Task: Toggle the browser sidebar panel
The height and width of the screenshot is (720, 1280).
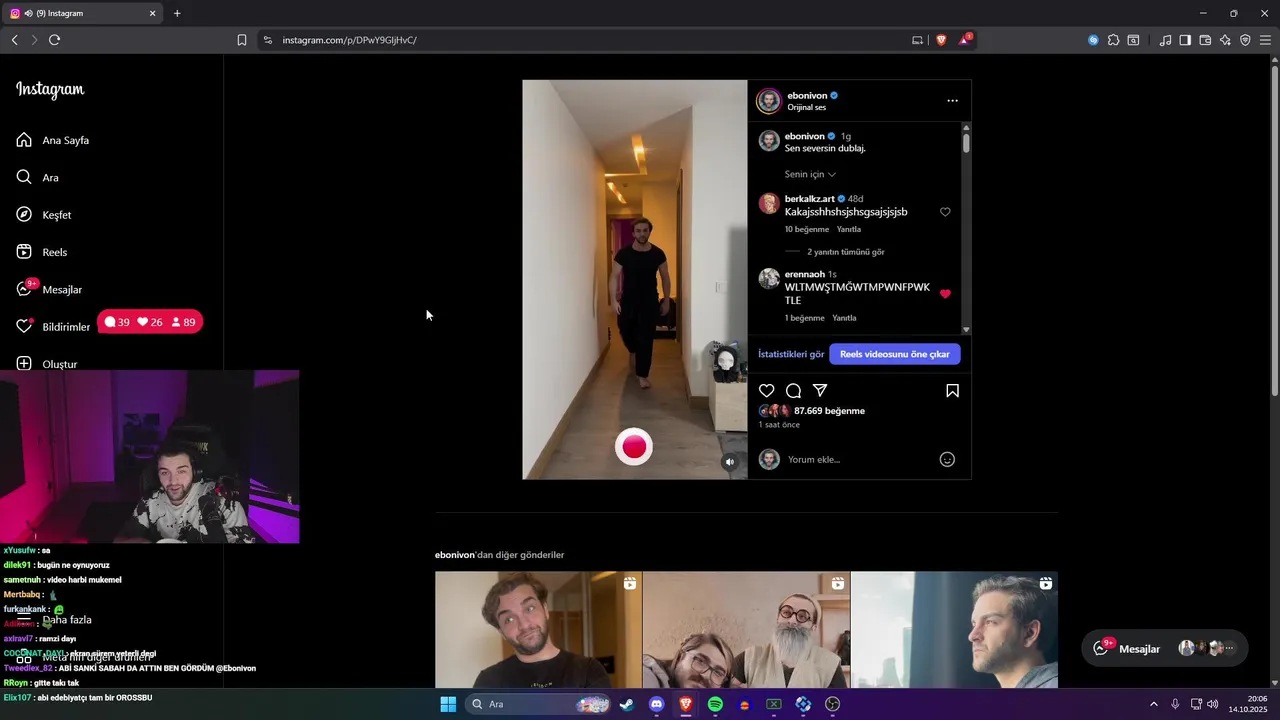Action: [x=1185, y=40]
